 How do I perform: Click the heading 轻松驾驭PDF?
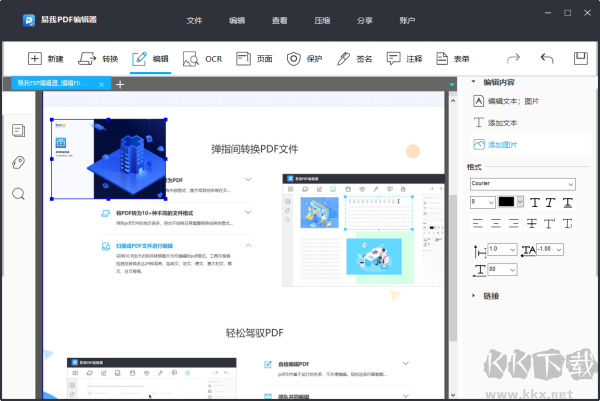[254, 333]
